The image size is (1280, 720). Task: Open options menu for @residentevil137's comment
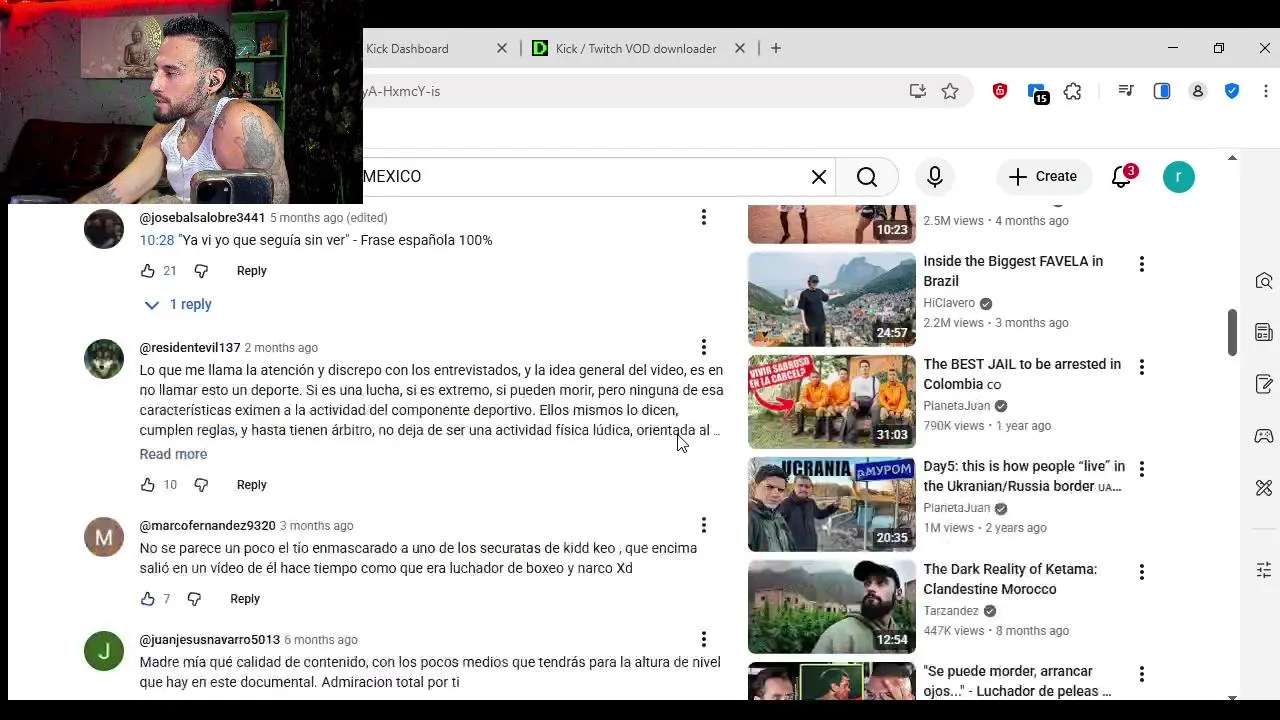click(703, 347)
